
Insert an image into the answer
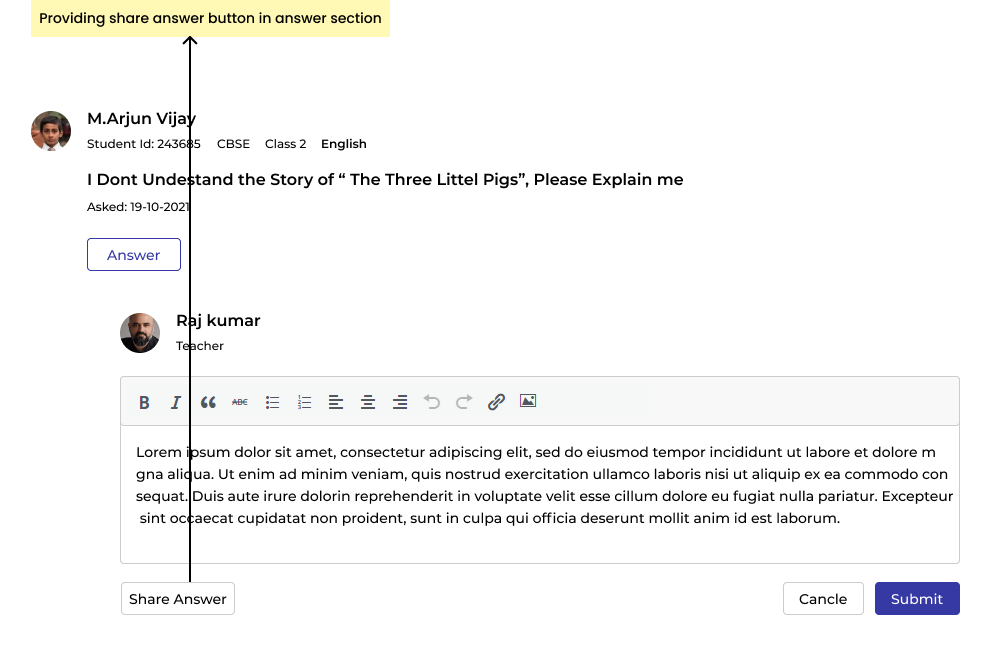[528, 401]
